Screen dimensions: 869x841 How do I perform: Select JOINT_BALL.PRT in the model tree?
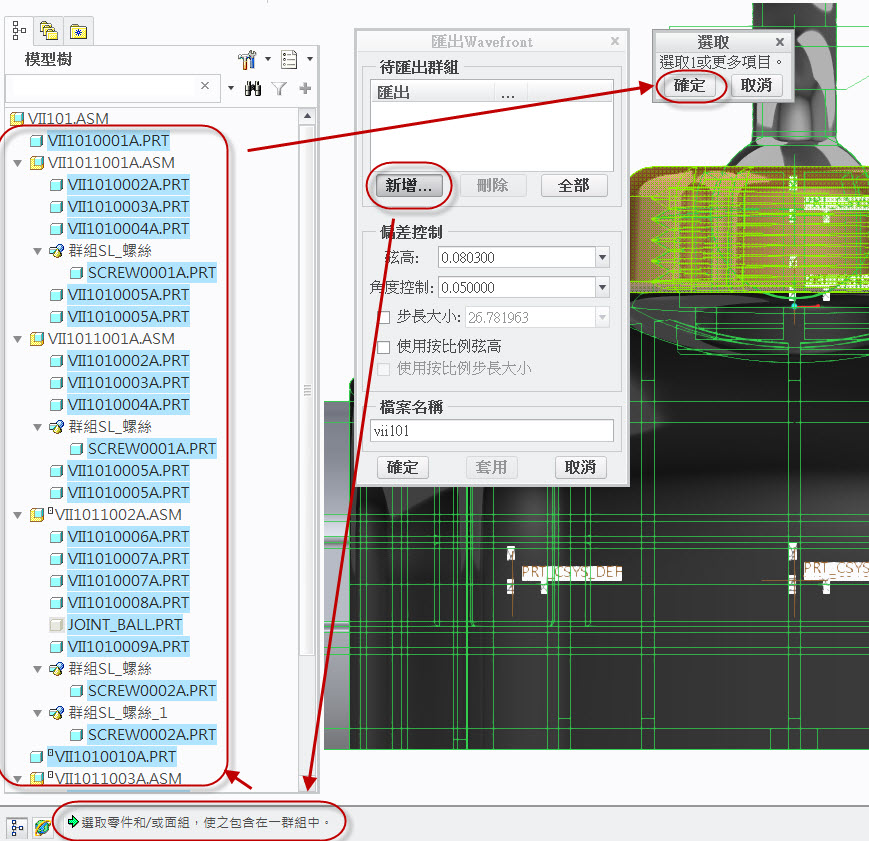tap(124, 625)
